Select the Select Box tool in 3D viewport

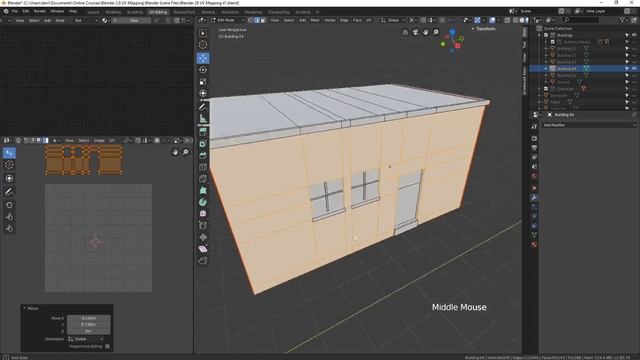(x=203, y=33)
